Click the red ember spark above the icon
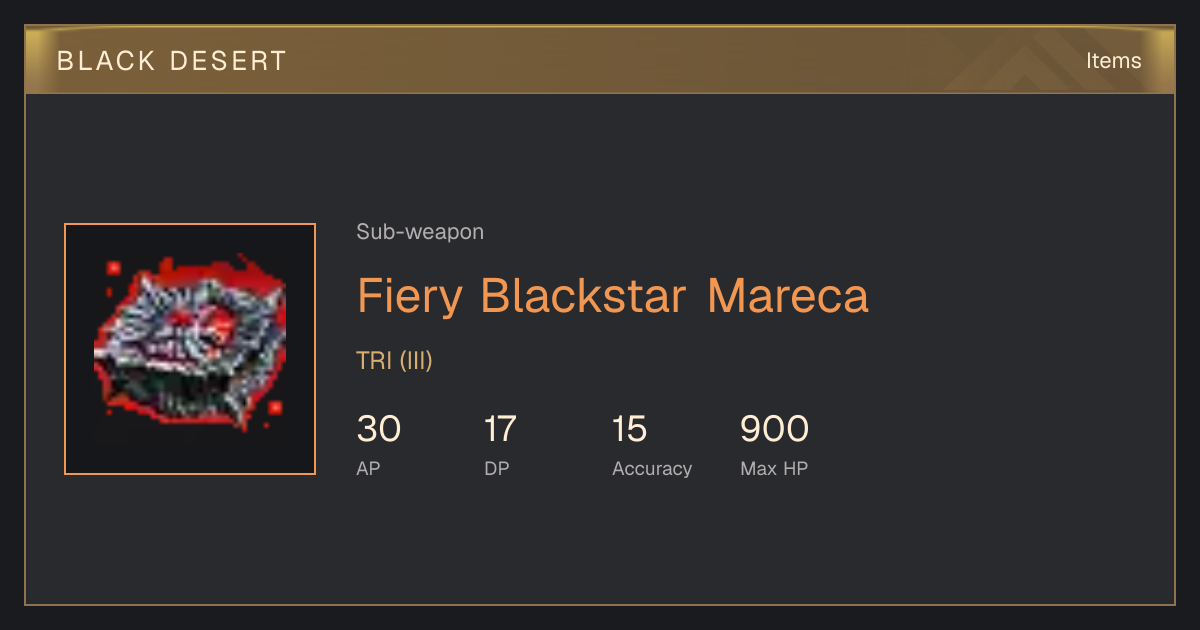The width and height of the screenshot is (1200, 630). pyautogui.click(x=113, y=268)
